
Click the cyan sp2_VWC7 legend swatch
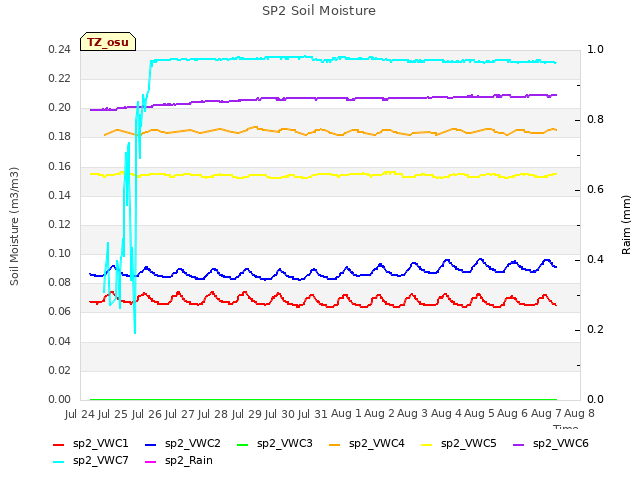click(x=59, y=462)
